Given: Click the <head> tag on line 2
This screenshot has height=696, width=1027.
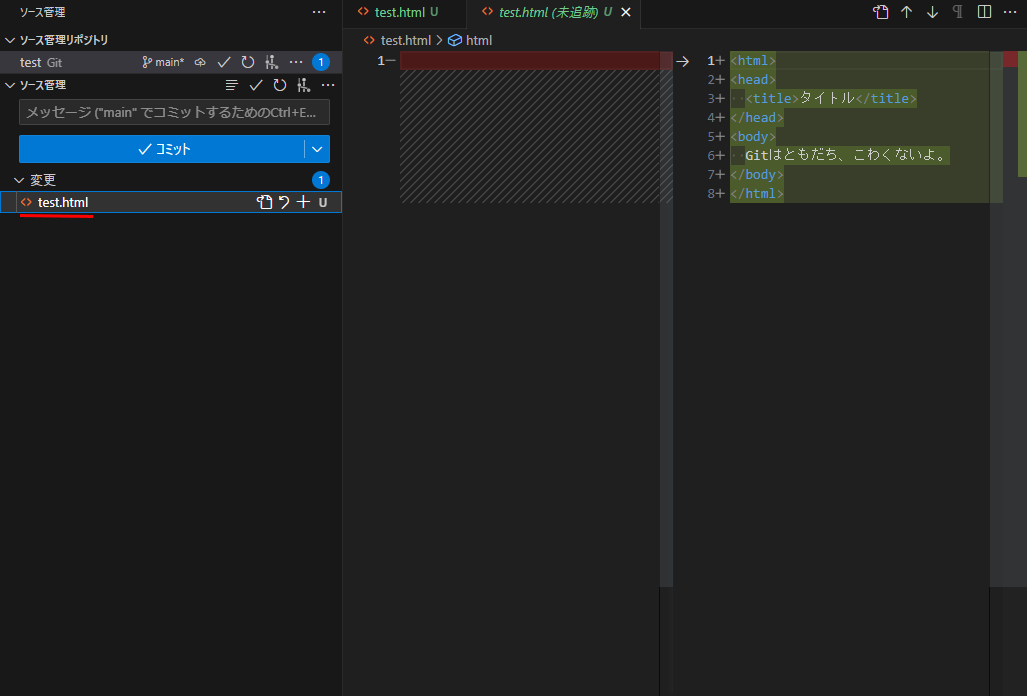Looking at the screenshot, I should [753, 79].
